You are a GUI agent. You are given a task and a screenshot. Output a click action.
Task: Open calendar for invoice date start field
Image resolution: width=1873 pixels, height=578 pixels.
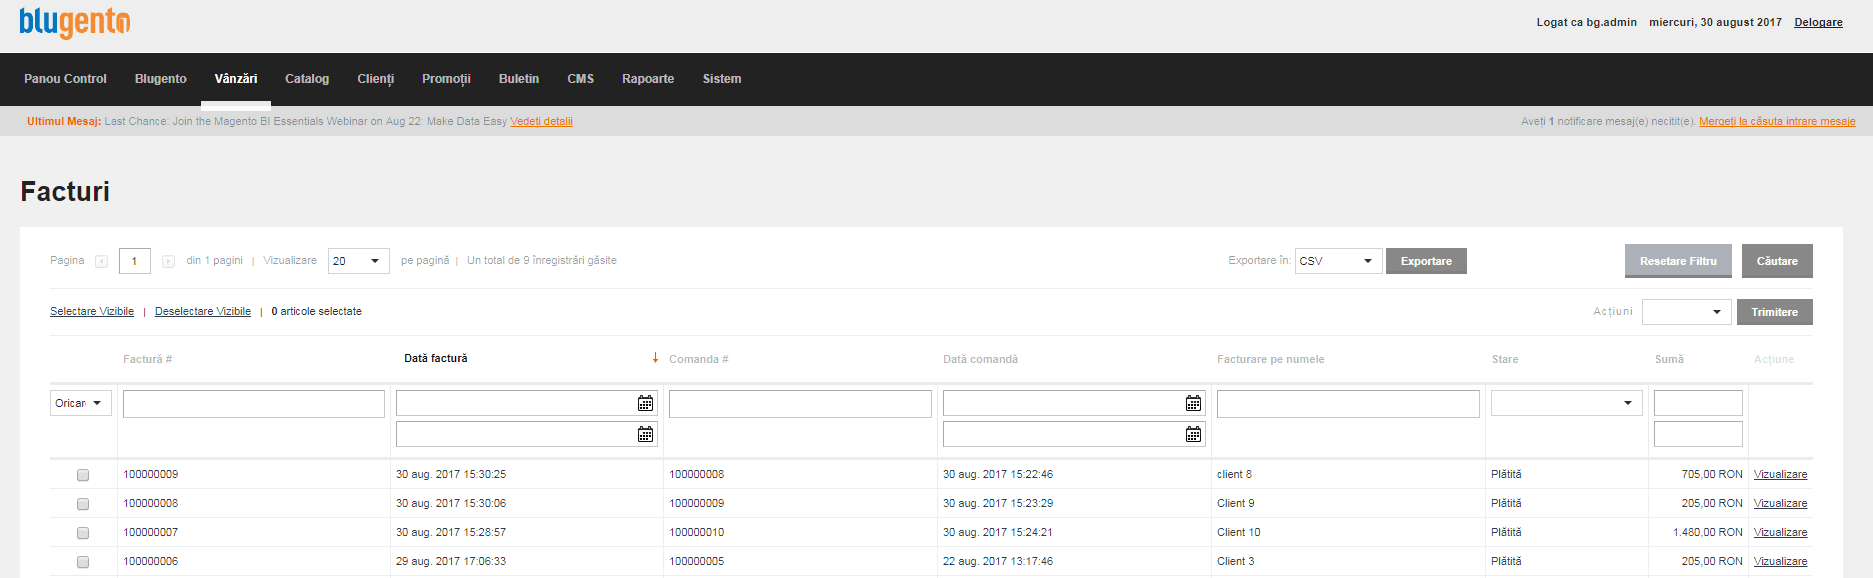[x=645, y=403]
